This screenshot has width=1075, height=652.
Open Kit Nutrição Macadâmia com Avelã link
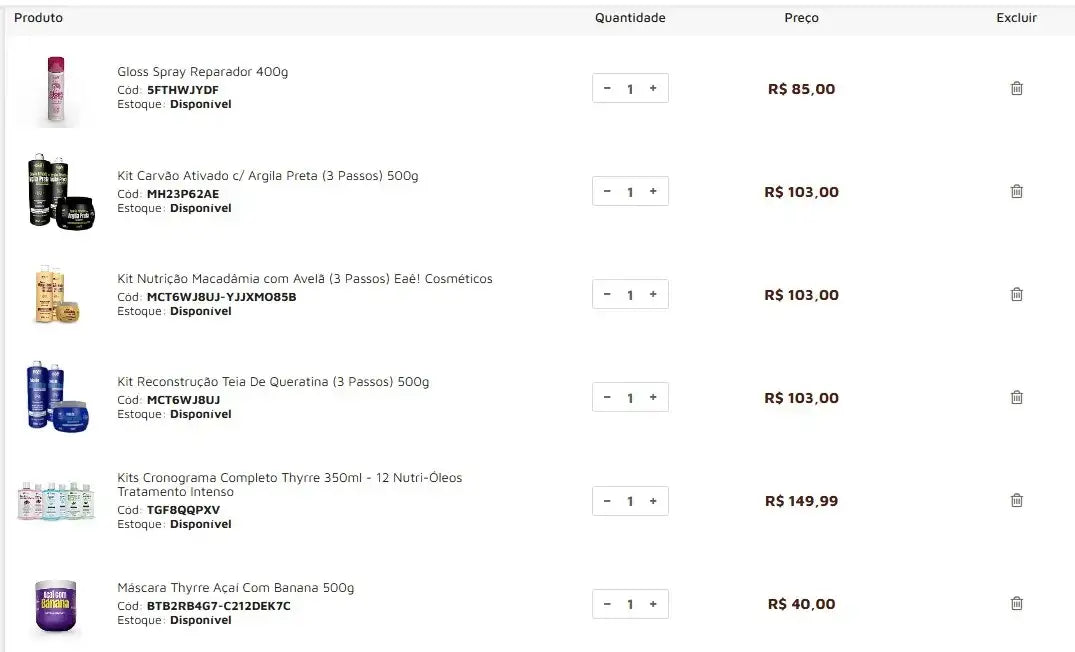click(304, 279)
